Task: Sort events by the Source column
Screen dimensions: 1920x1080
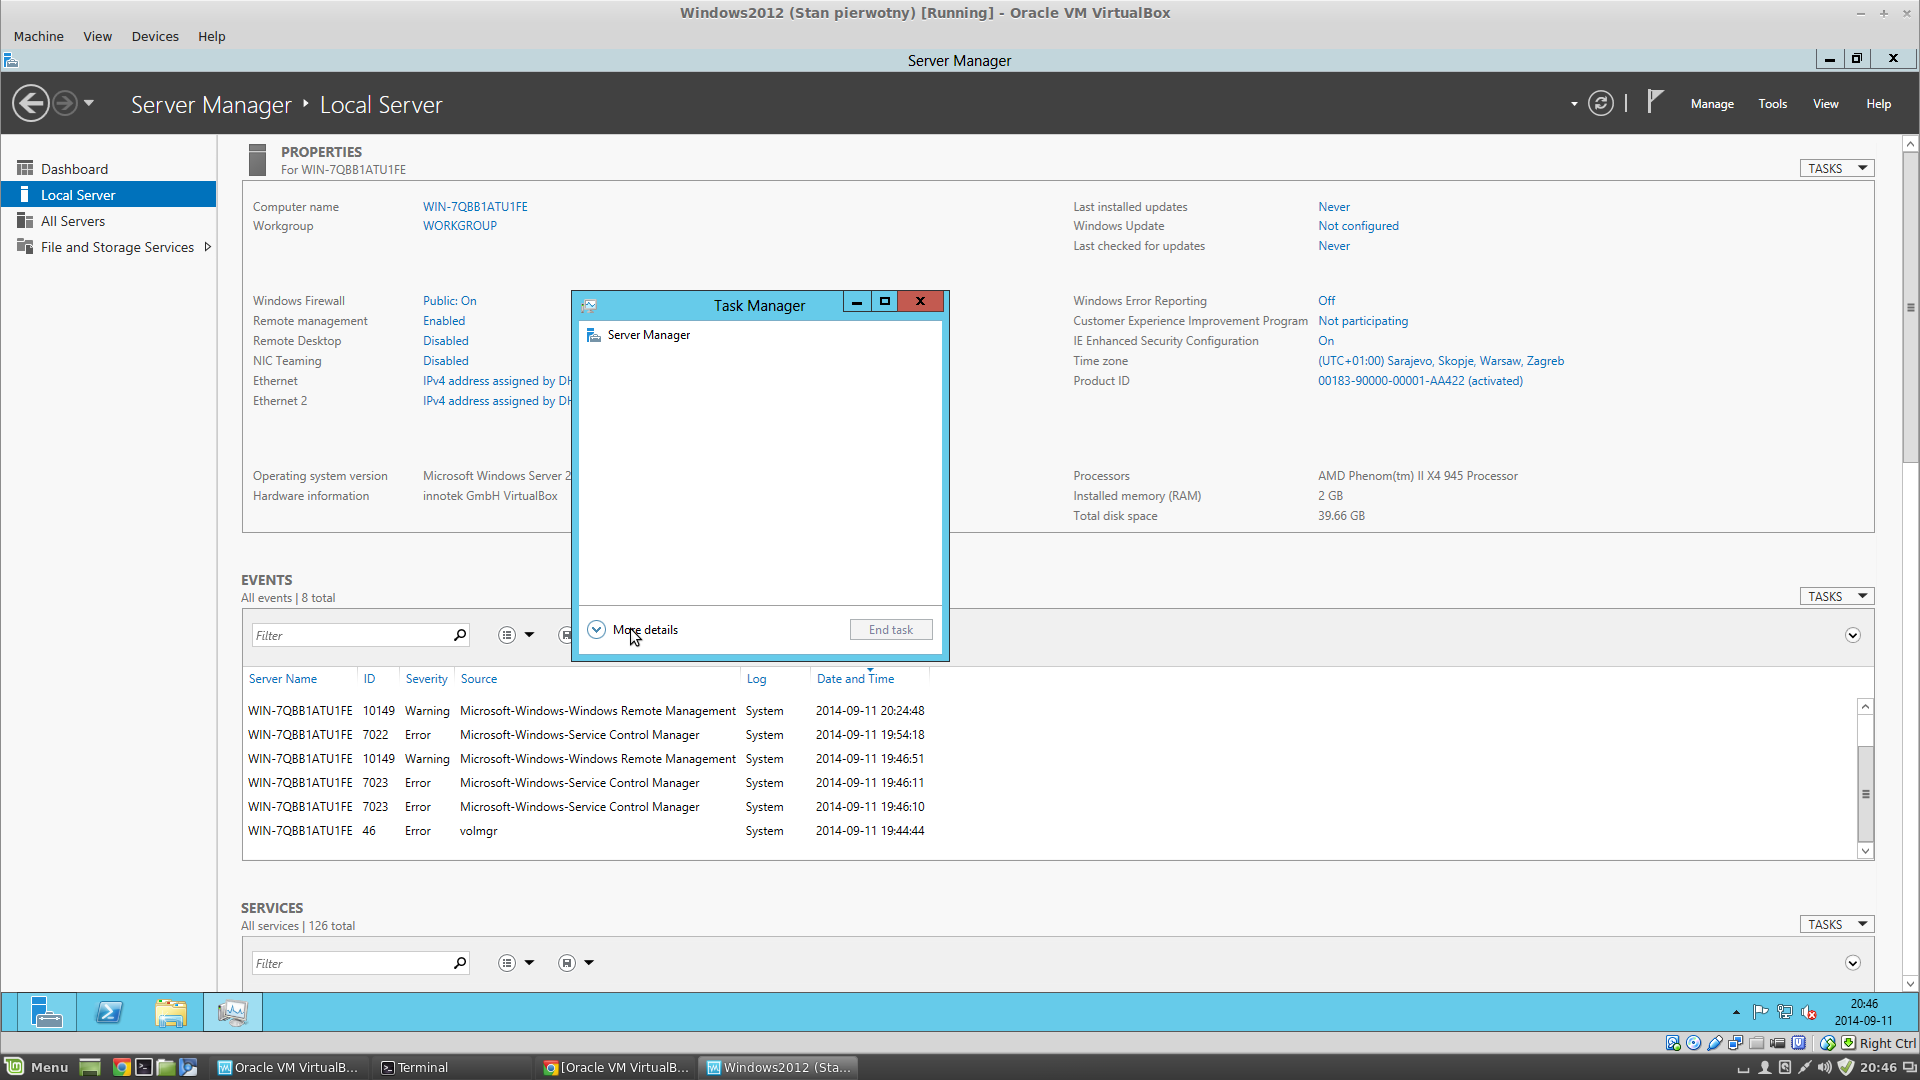Action: pyautogui.click(x=479, y=679)
